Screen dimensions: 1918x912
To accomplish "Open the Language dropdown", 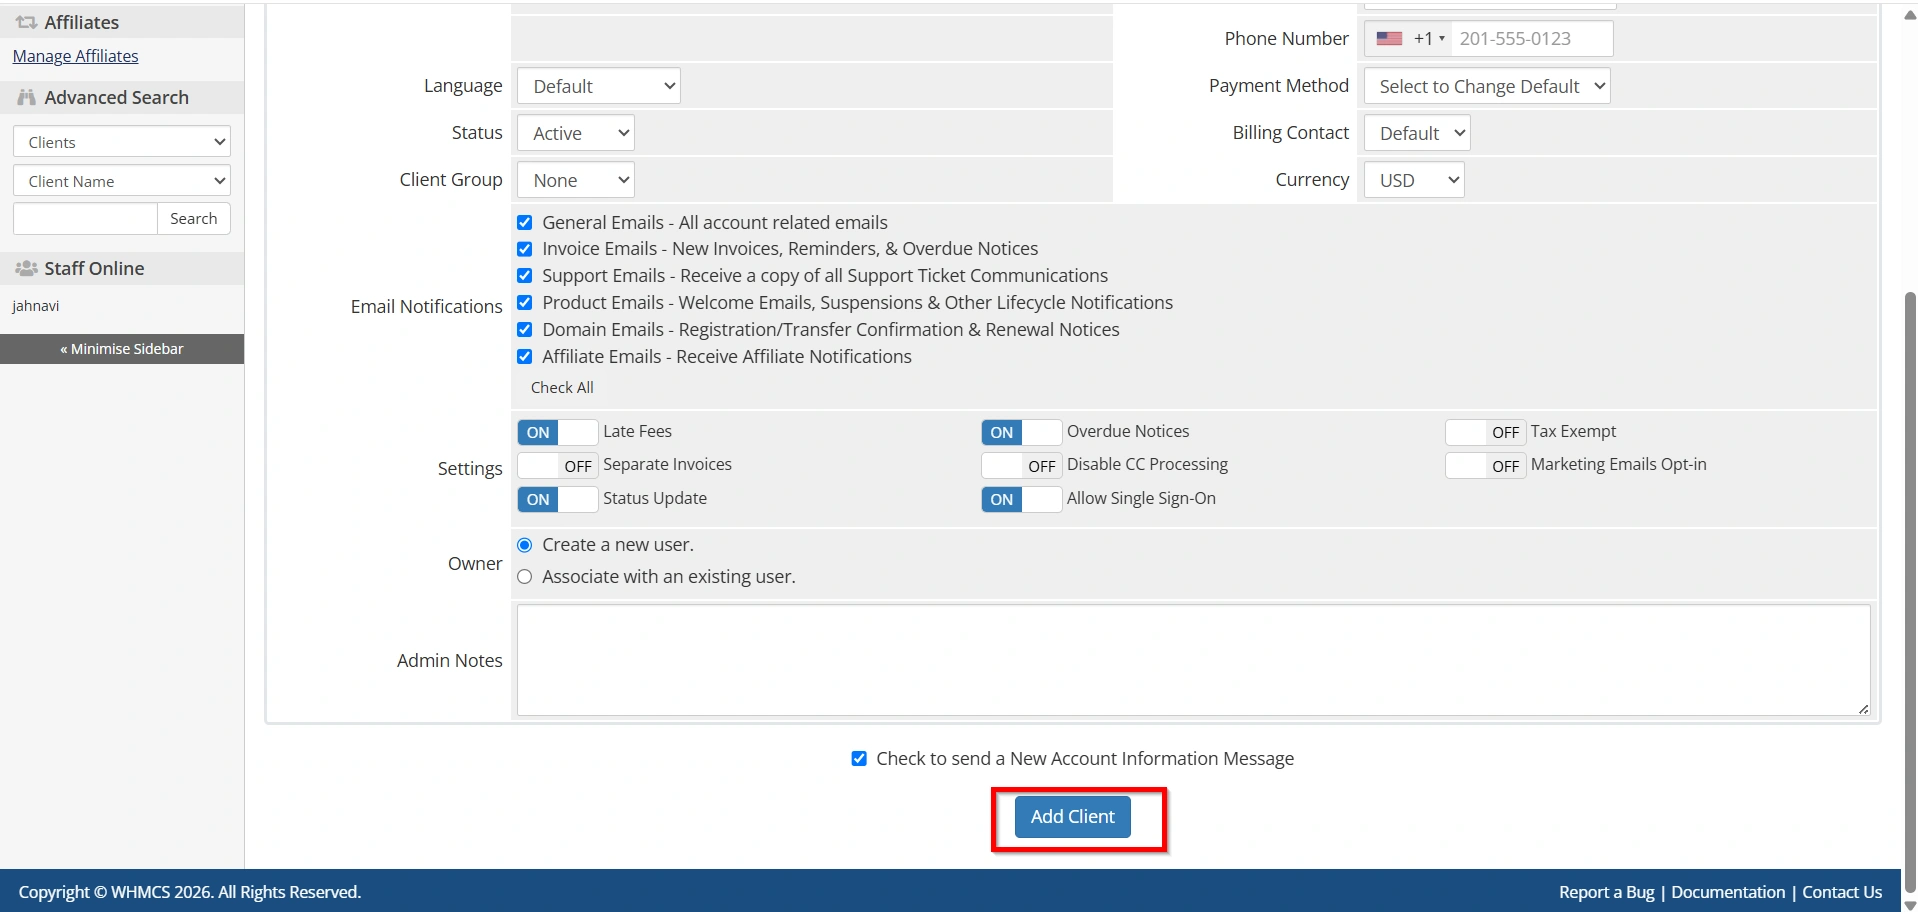I will [x=598, y=86].
